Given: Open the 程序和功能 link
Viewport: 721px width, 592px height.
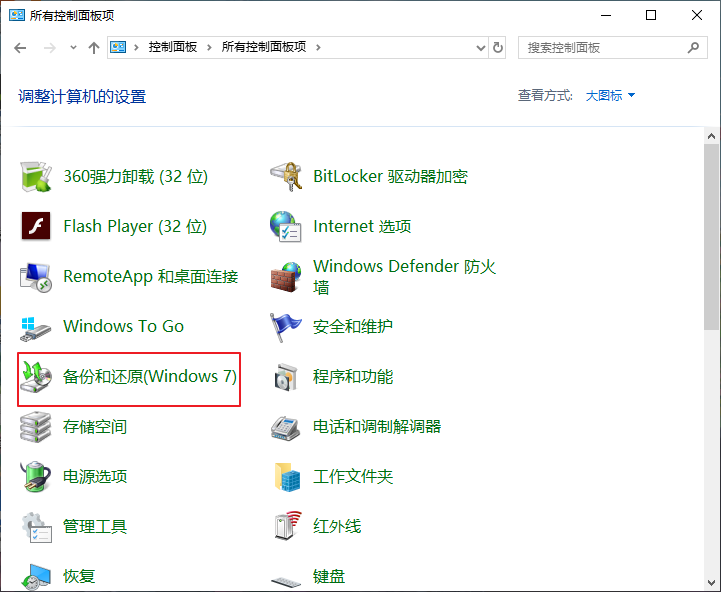Looking at the screenshot, I should click(353, 377).
